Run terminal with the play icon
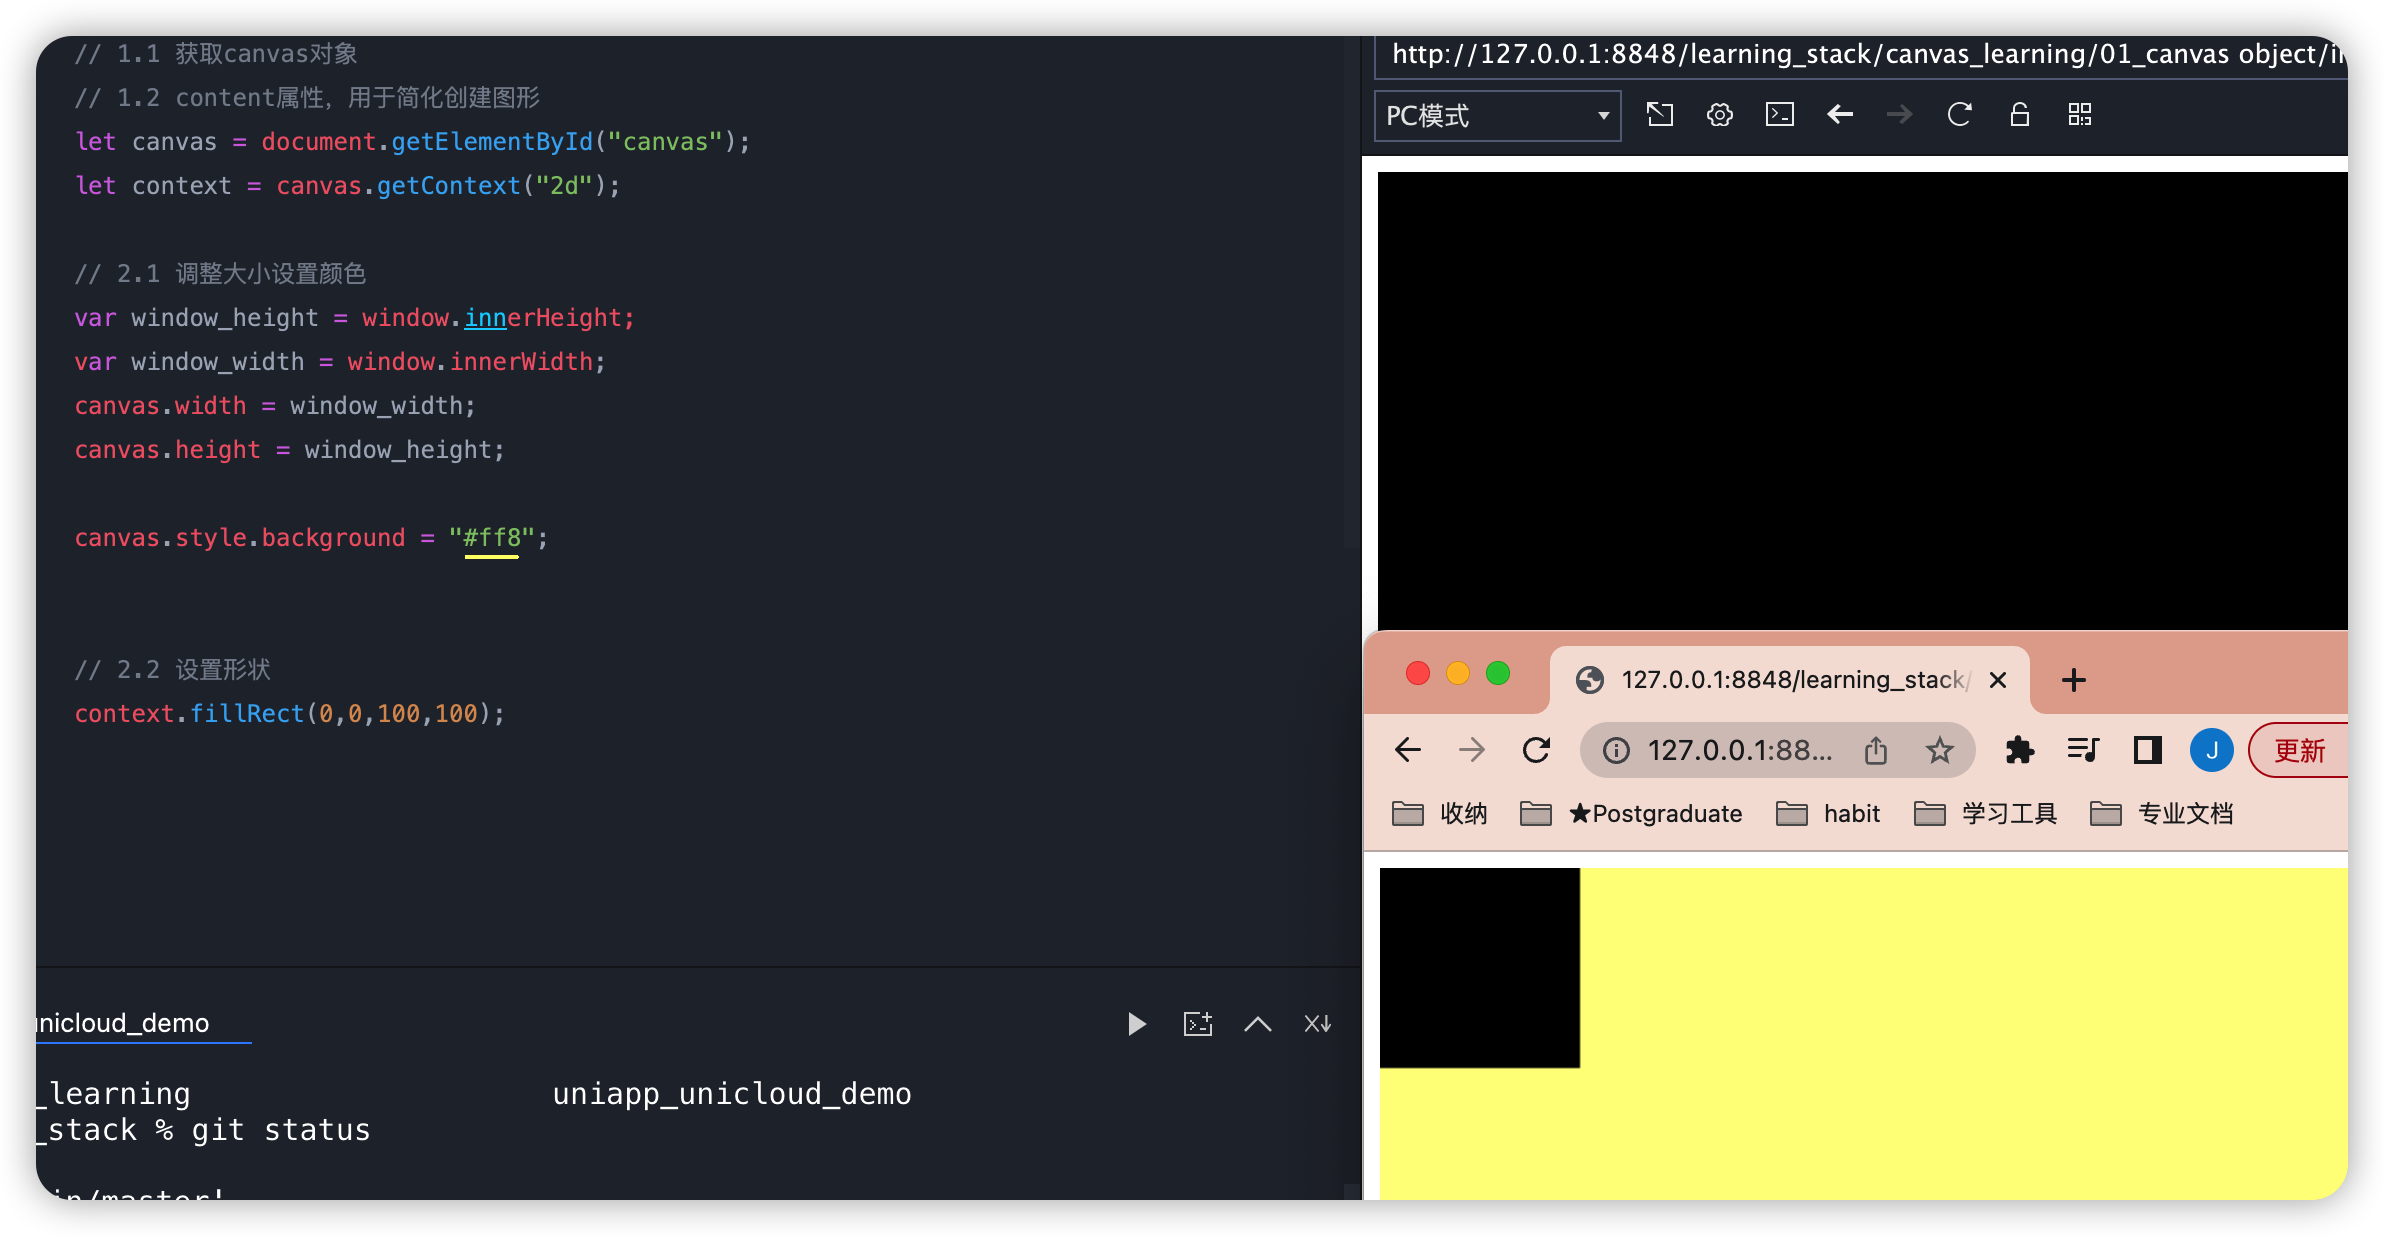This screenshot has height=1236, width=2384. 1137,1024
